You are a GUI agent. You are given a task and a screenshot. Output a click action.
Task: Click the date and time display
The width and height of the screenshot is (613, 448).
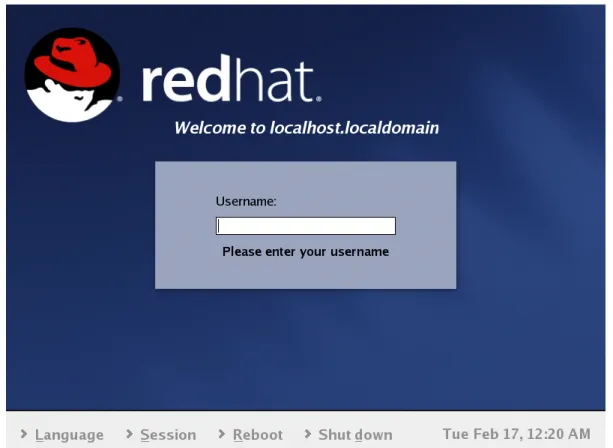[516, 434]
